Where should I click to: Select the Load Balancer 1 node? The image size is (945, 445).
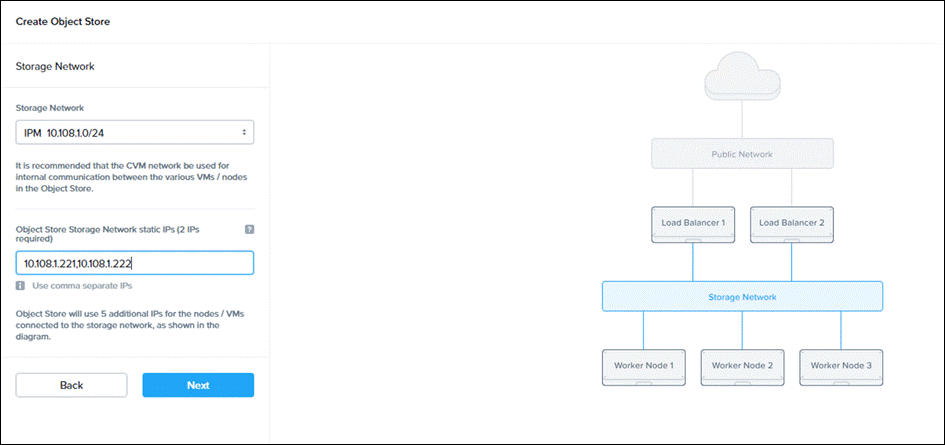pos(693,224)
